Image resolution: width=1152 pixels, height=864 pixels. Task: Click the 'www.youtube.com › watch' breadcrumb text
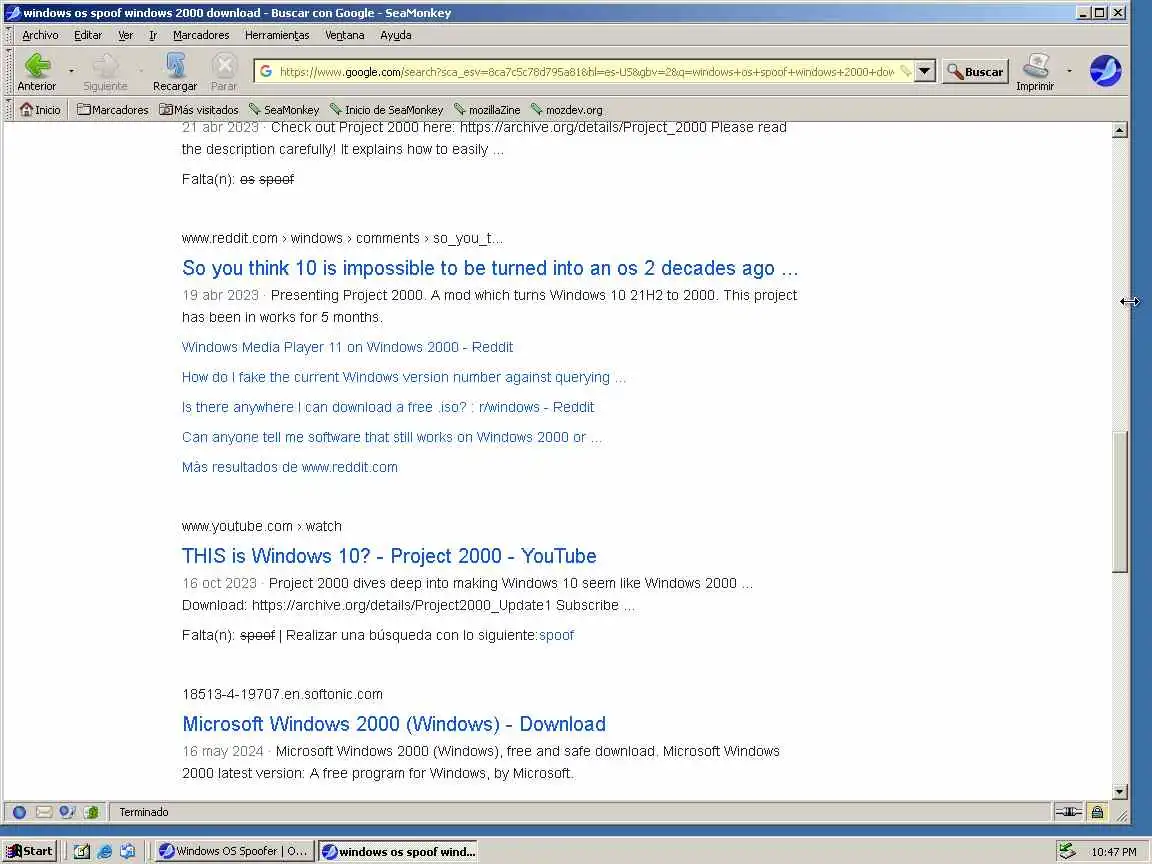click(x=262, y=526)
